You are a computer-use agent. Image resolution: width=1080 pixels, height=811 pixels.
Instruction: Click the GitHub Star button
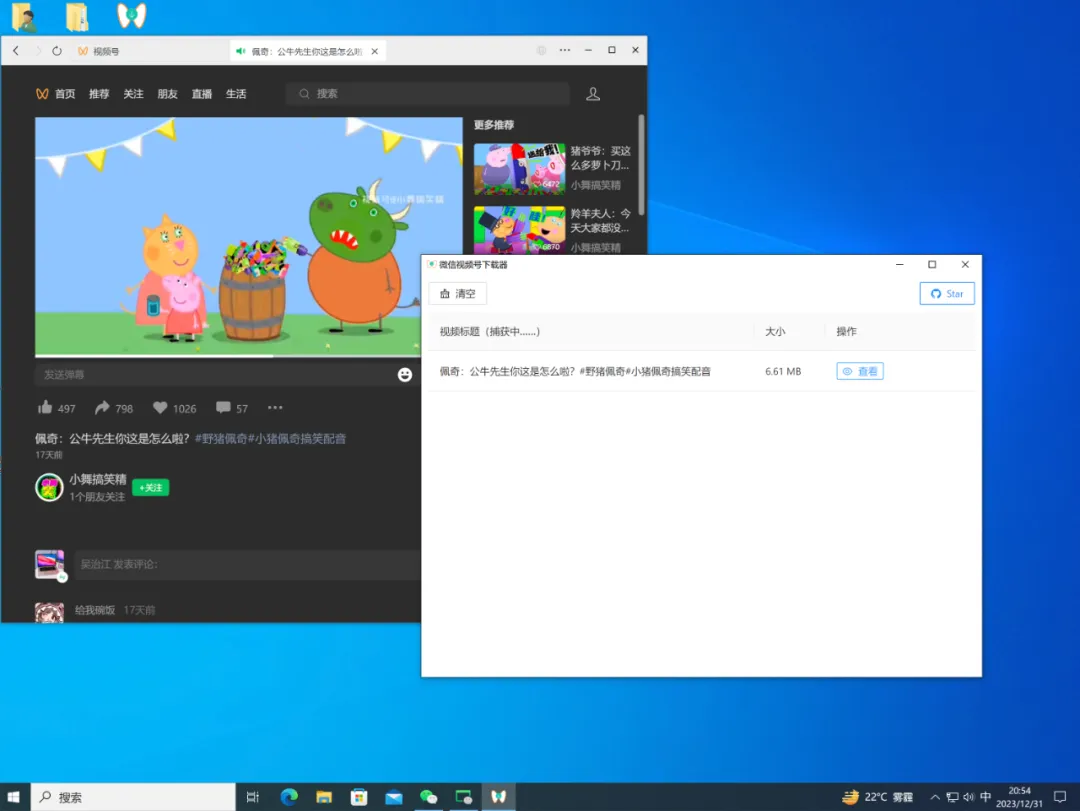[946, 294]
